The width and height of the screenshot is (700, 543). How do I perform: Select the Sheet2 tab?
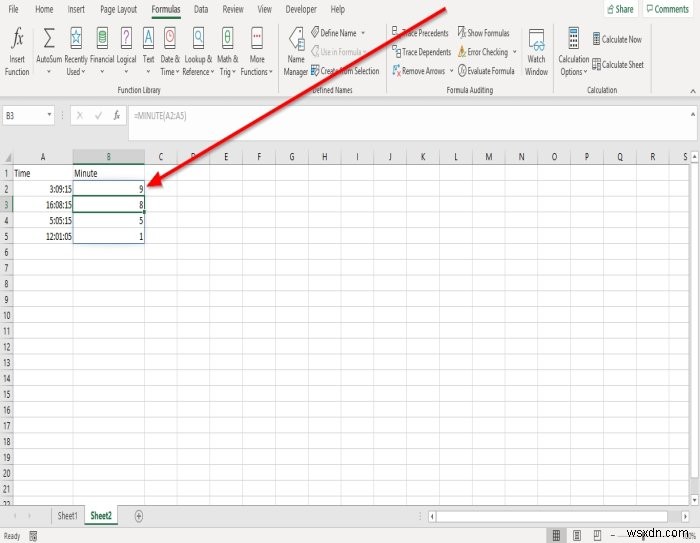point(101,516)
